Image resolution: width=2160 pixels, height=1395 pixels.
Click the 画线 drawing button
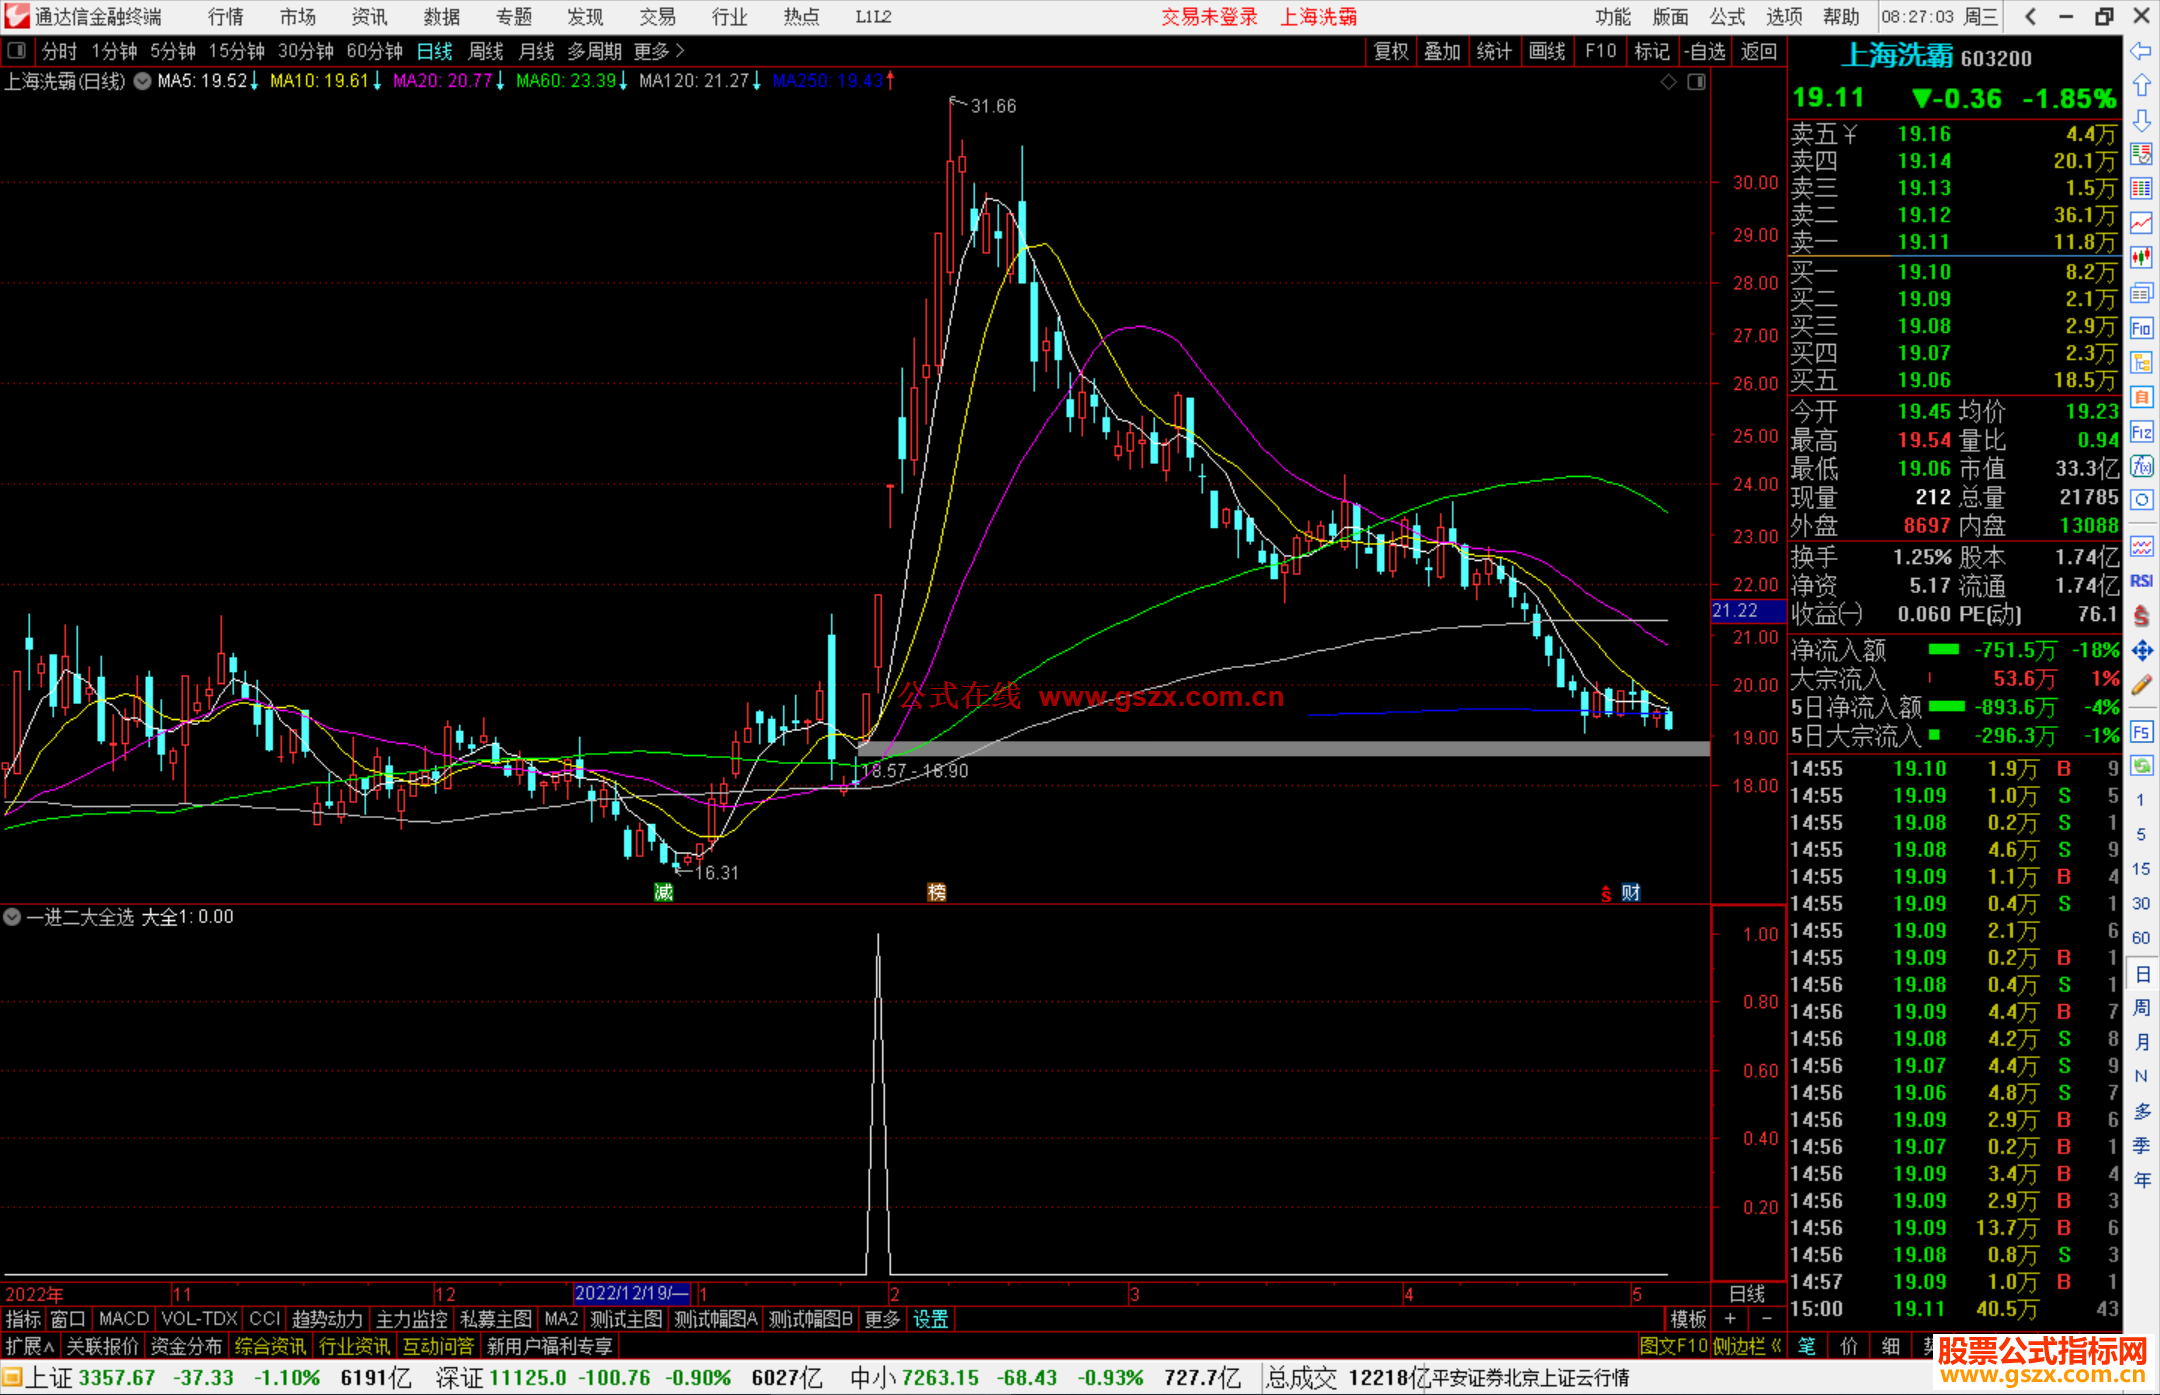1547,51
